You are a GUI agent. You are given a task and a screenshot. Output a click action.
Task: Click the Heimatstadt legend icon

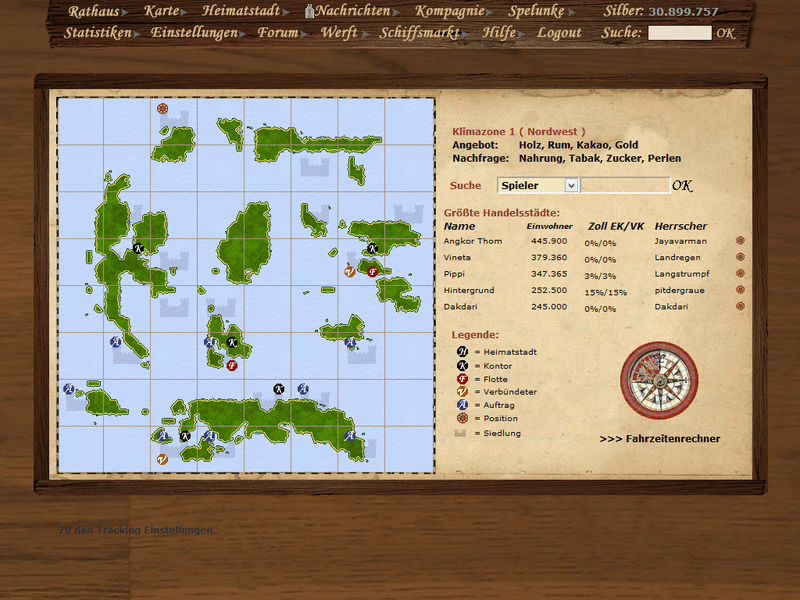click(461, 352)
